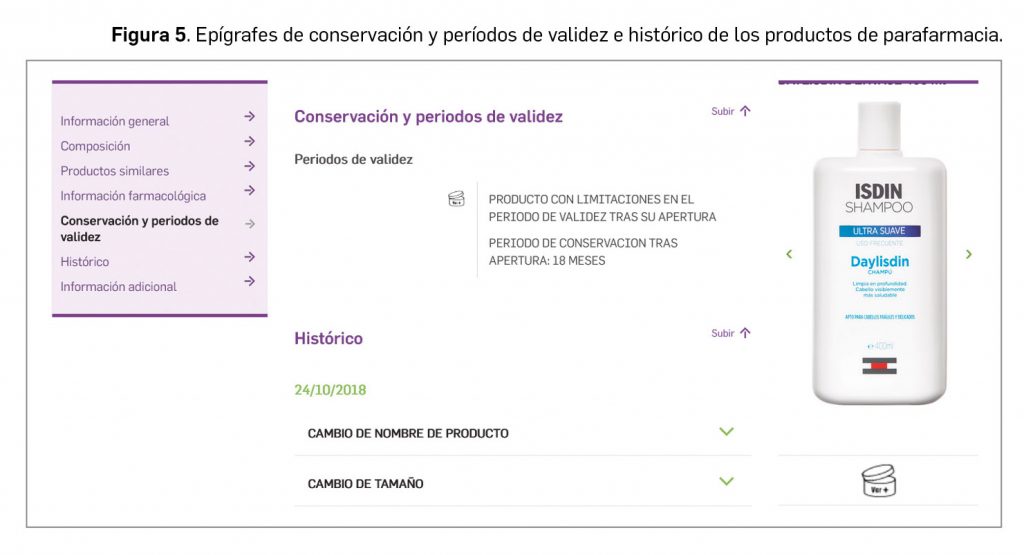Go to Productos similares section
1024x555 pixels.
(x=115, y=171)
